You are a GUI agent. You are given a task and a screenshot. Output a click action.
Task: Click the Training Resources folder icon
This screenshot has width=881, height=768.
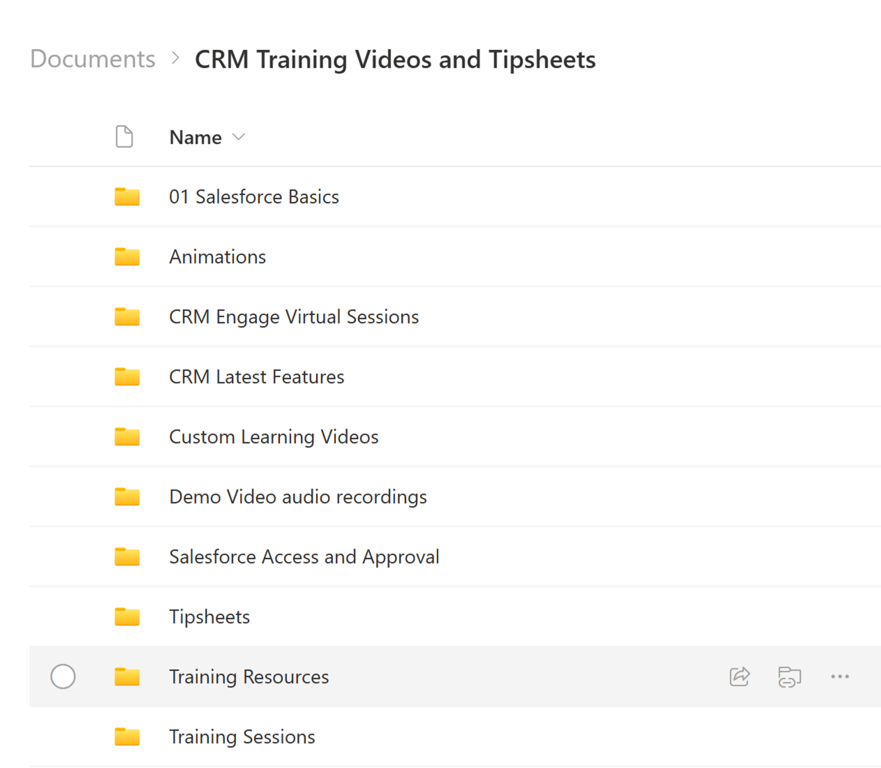127,677
